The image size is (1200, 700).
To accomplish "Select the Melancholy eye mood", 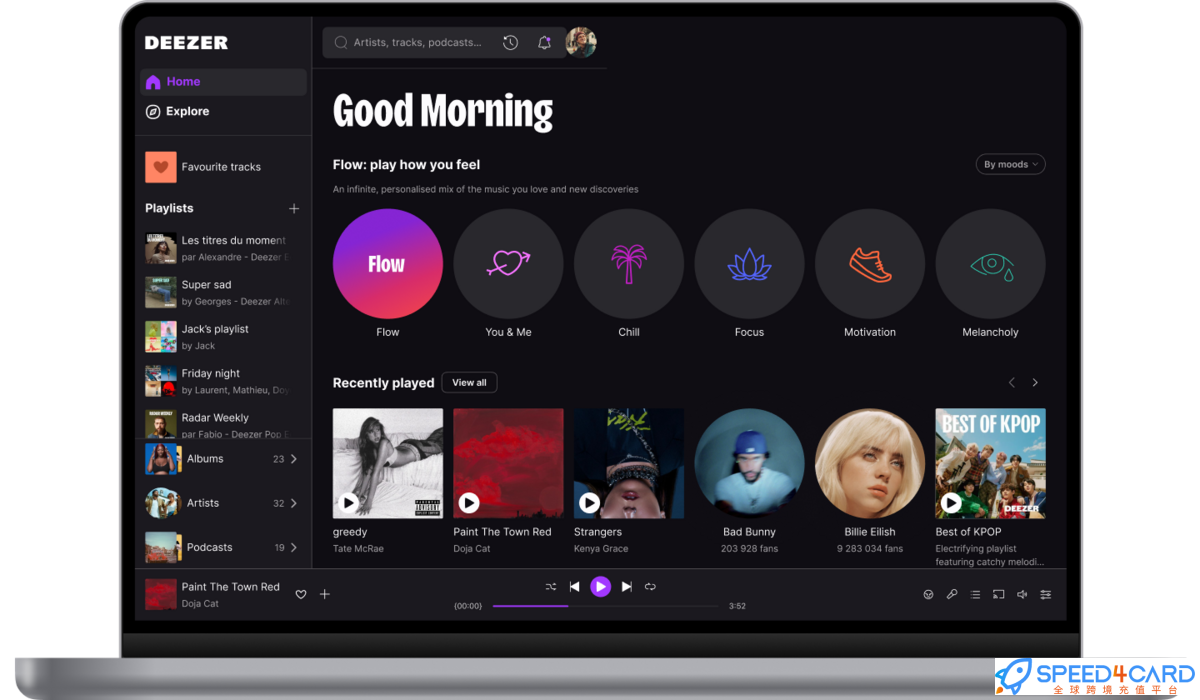I will [x=990, y=264].
